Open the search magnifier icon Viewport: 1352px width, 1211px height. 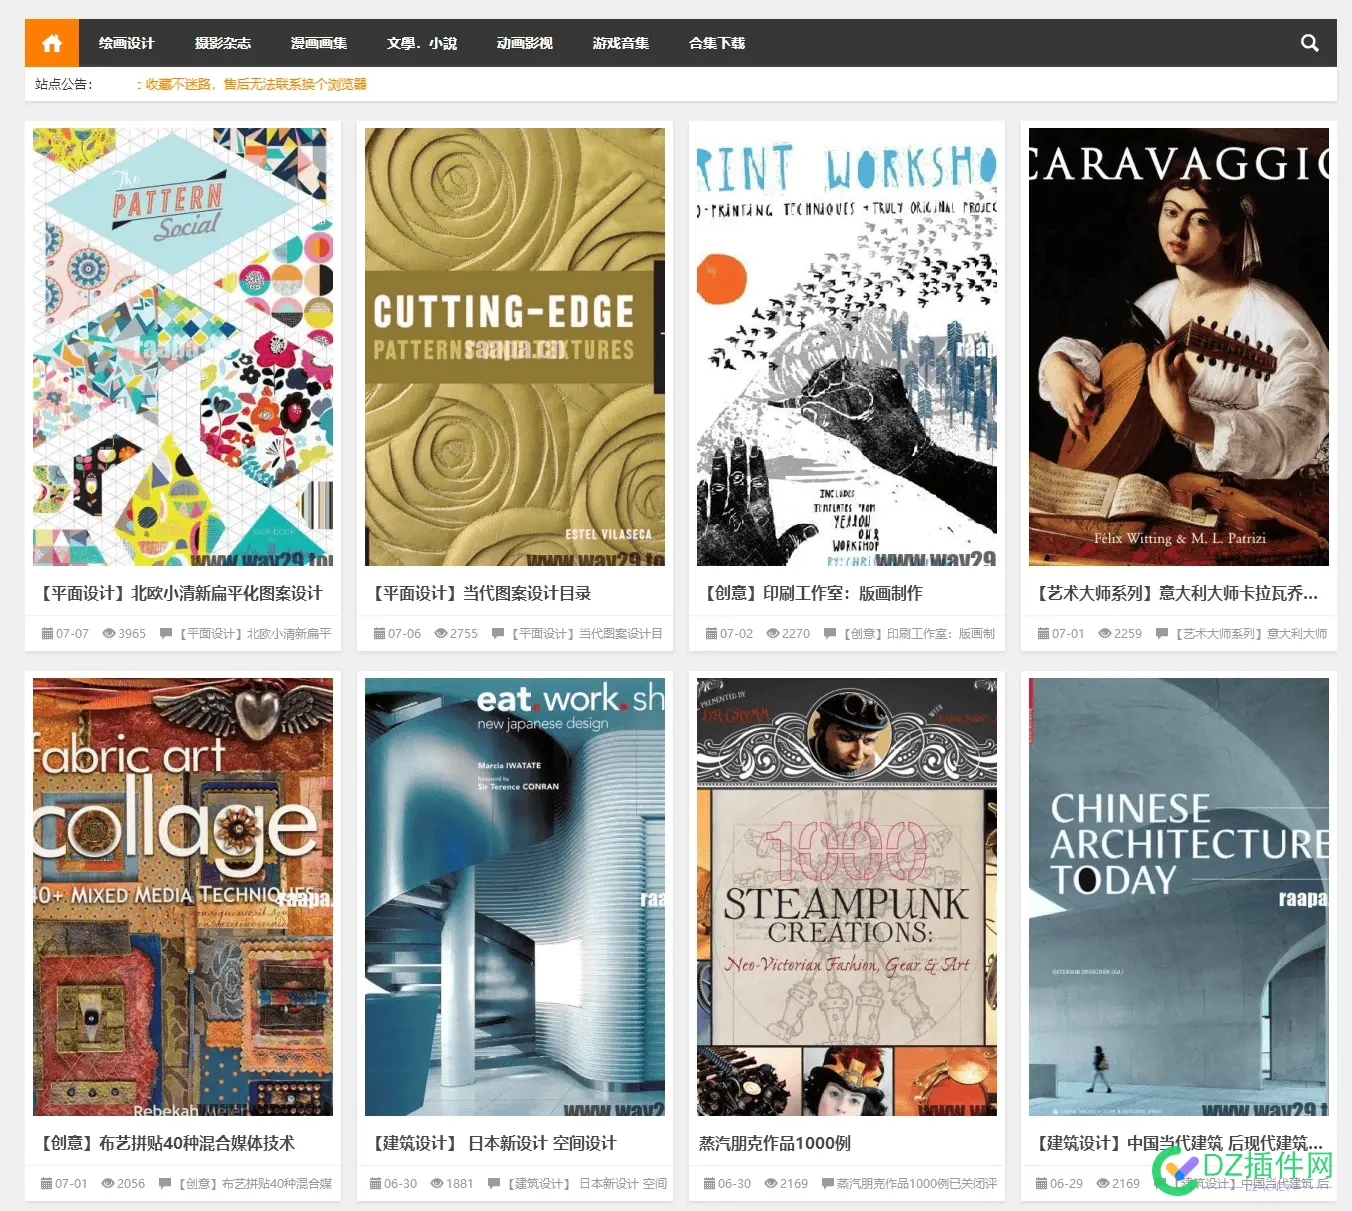pos(1309,43)
